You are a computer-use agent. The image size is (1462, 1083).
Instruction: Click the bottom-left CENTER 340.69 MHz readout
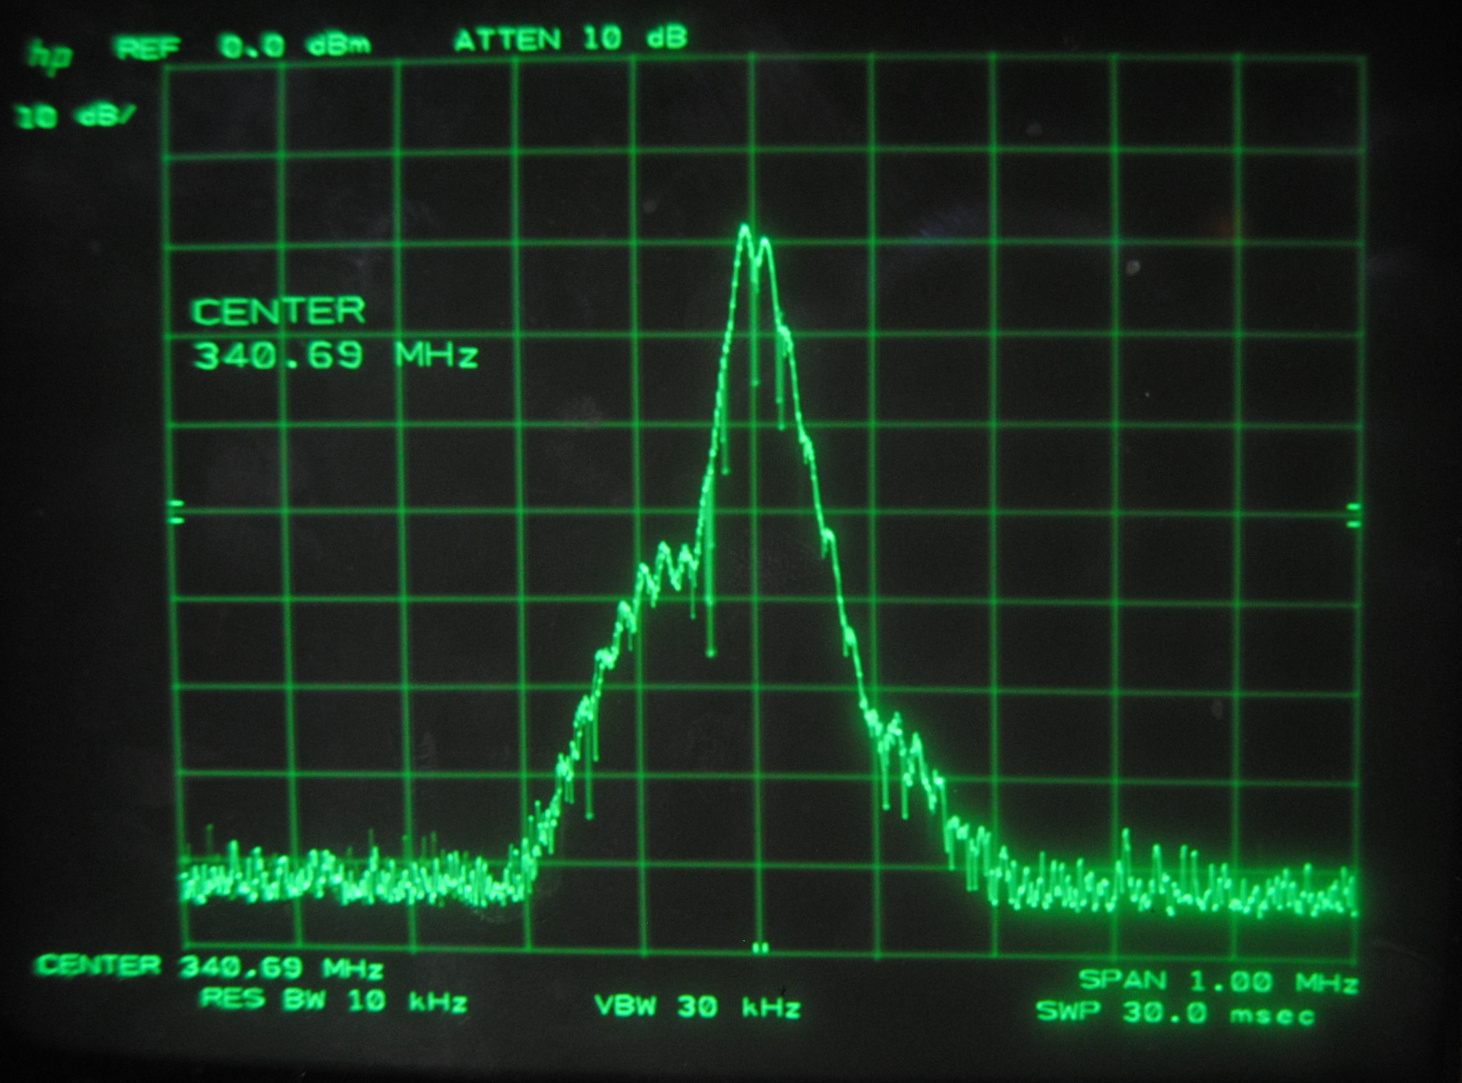[x=210, y=966]
